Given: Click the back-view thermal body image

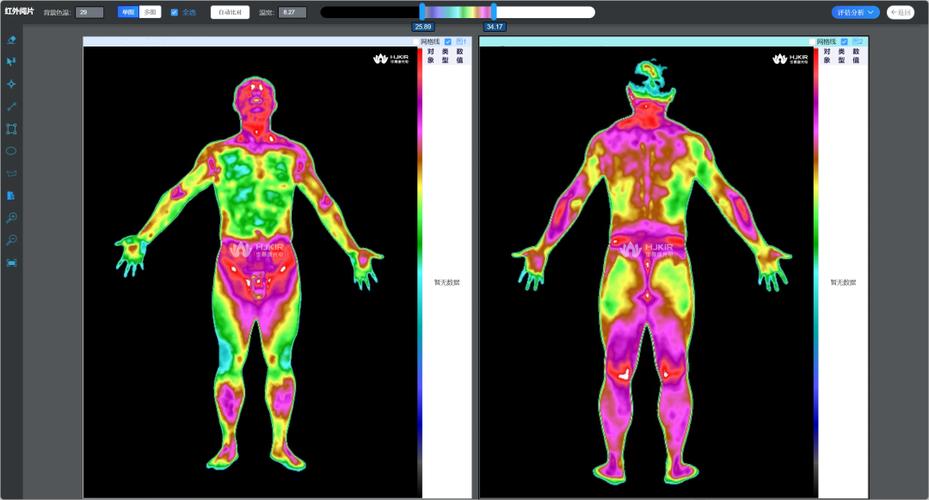Looking at the screenshot, I should click(648, 273).
